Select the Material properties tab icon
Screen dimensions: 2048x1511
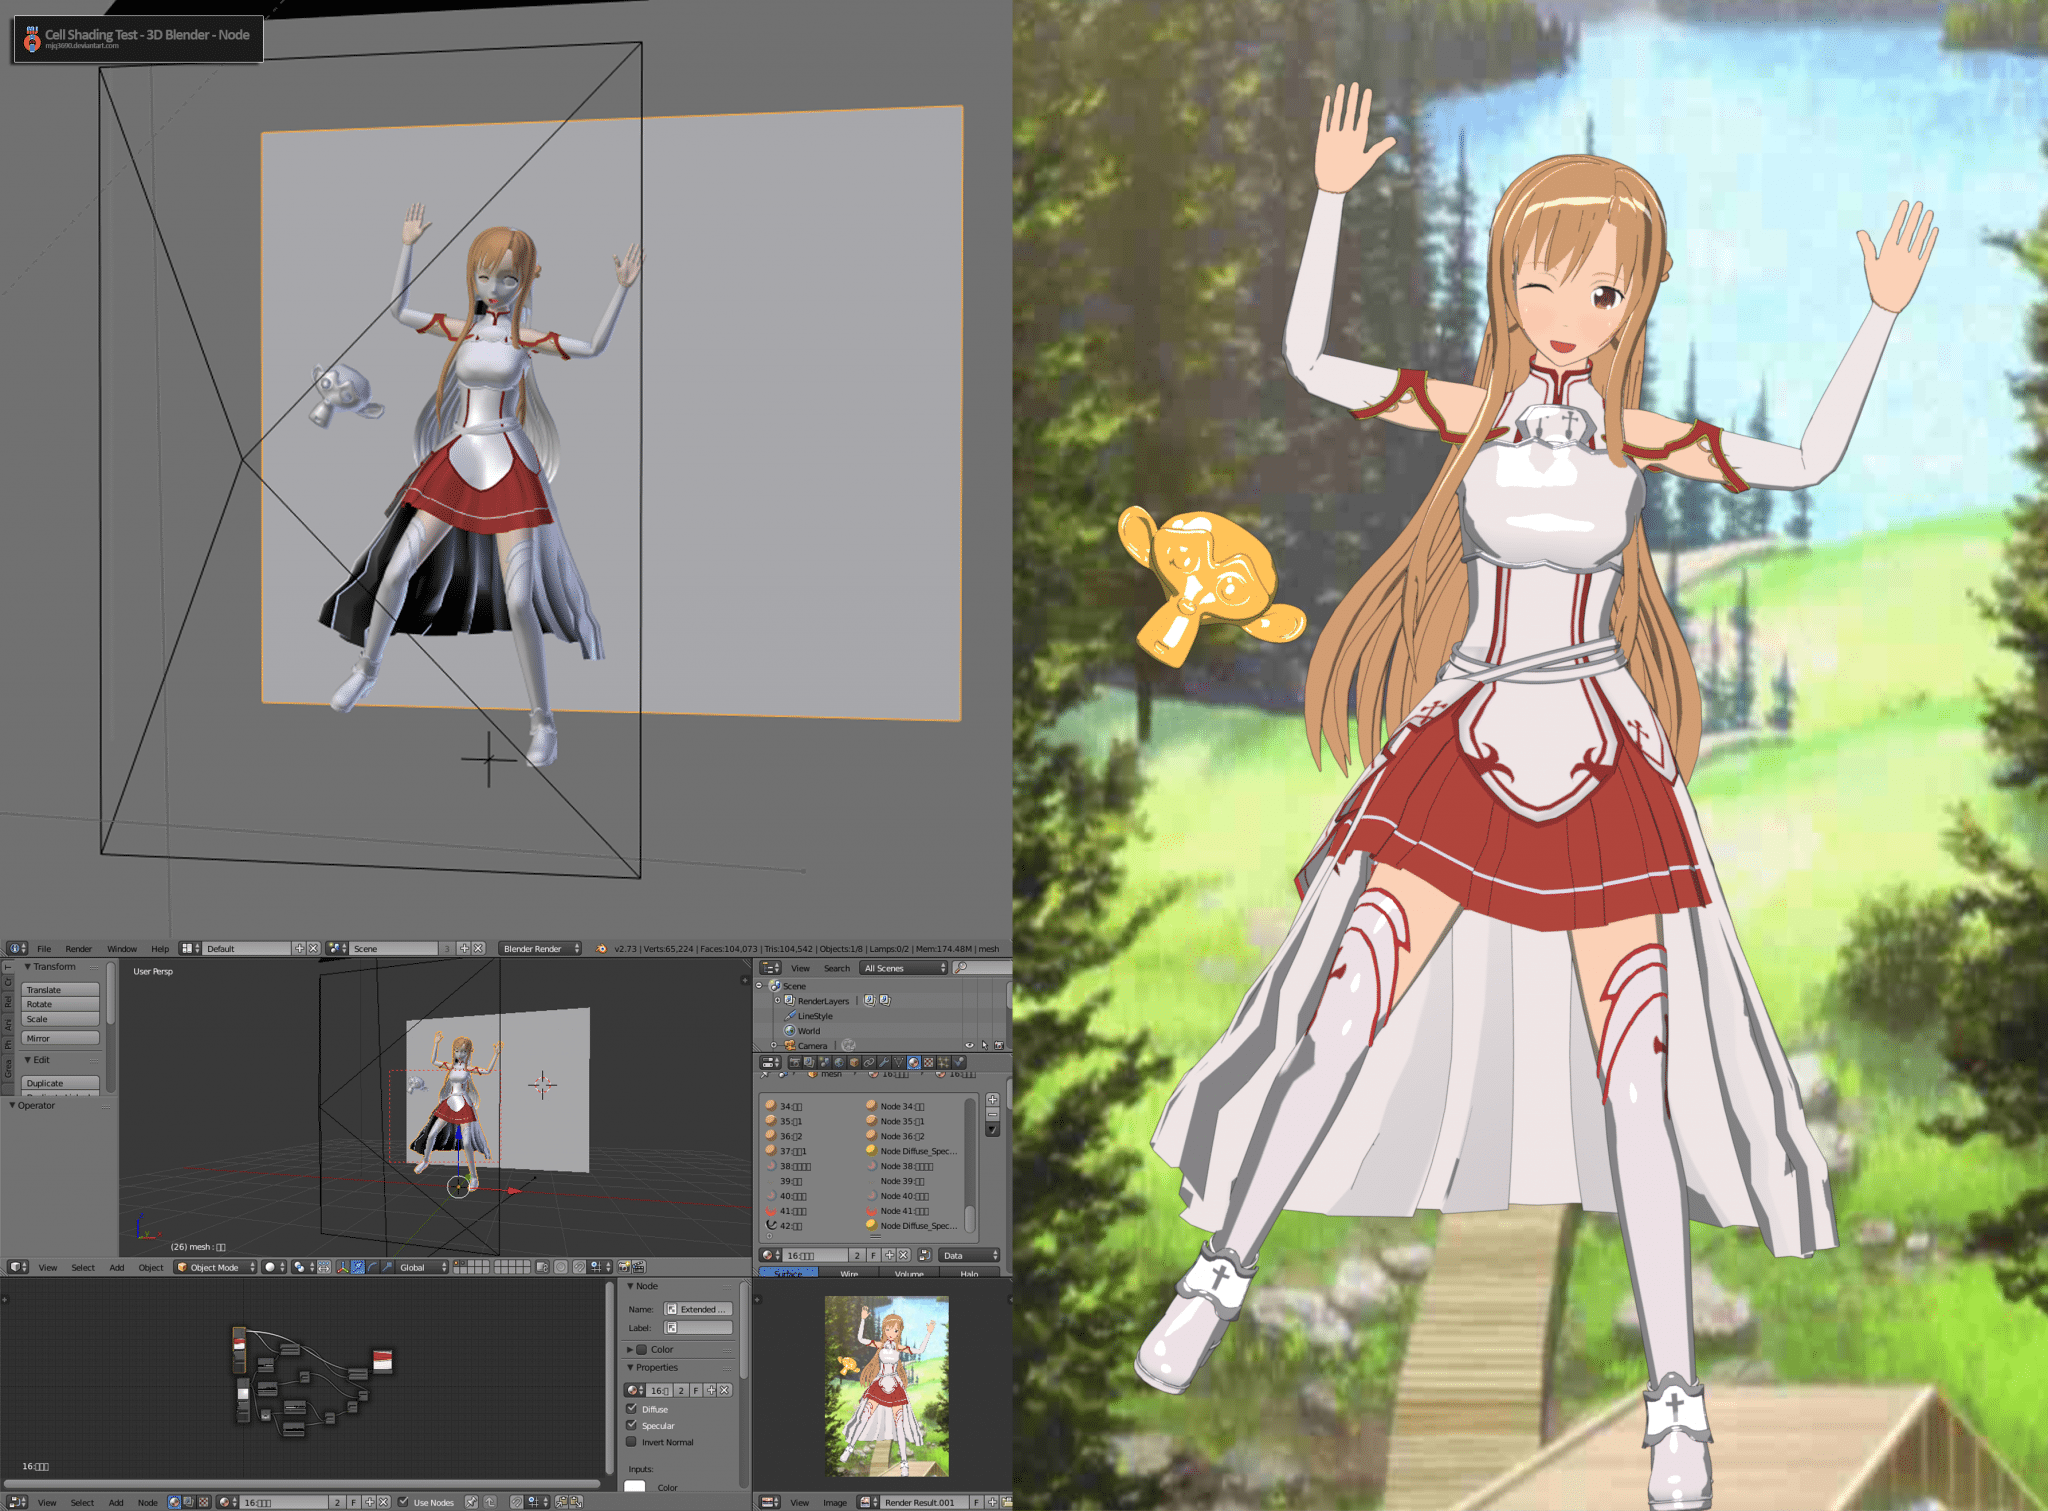[914, 1063]
